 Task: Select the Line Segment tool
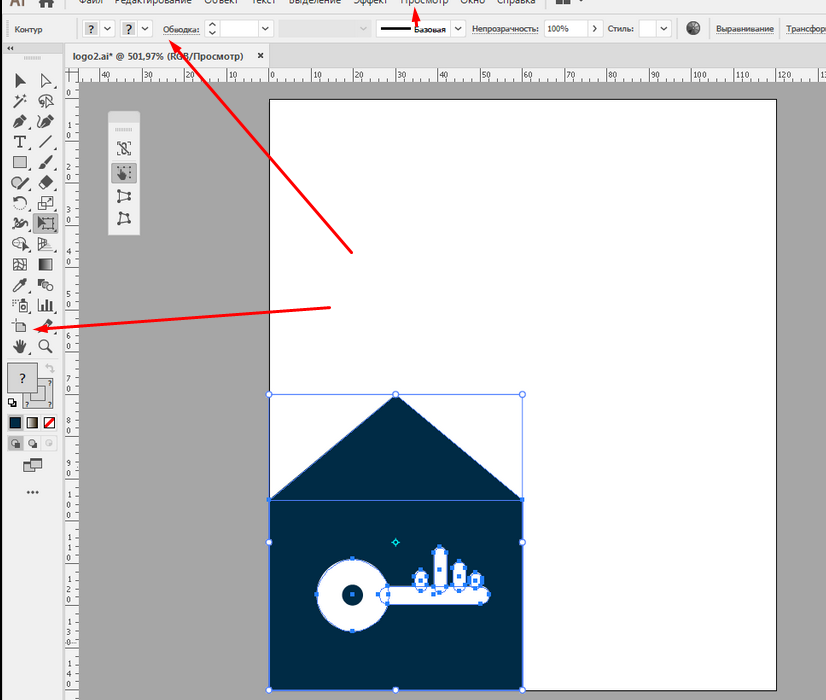tap(45, 142)
